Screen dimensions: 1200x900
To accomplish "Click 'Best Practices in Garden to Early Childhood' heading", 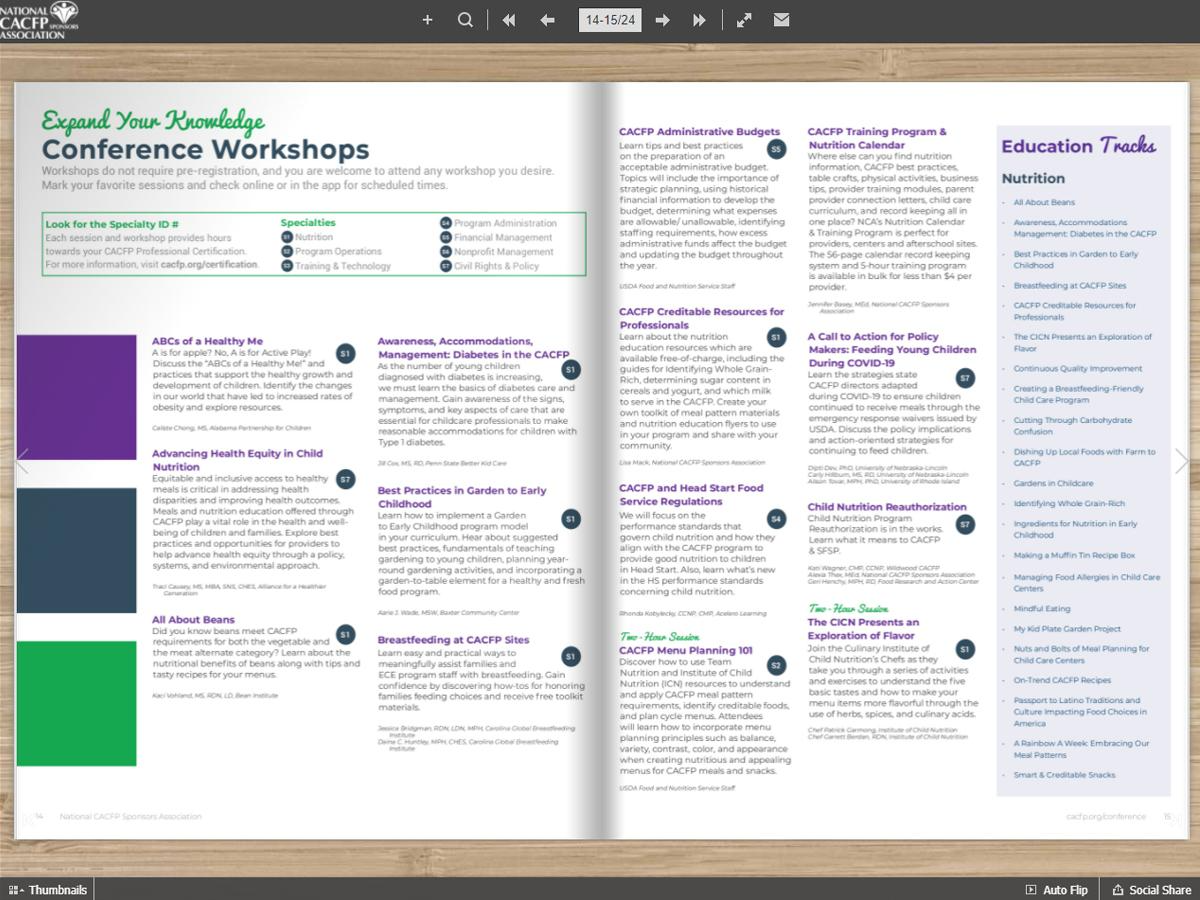I will pos(462,497).
